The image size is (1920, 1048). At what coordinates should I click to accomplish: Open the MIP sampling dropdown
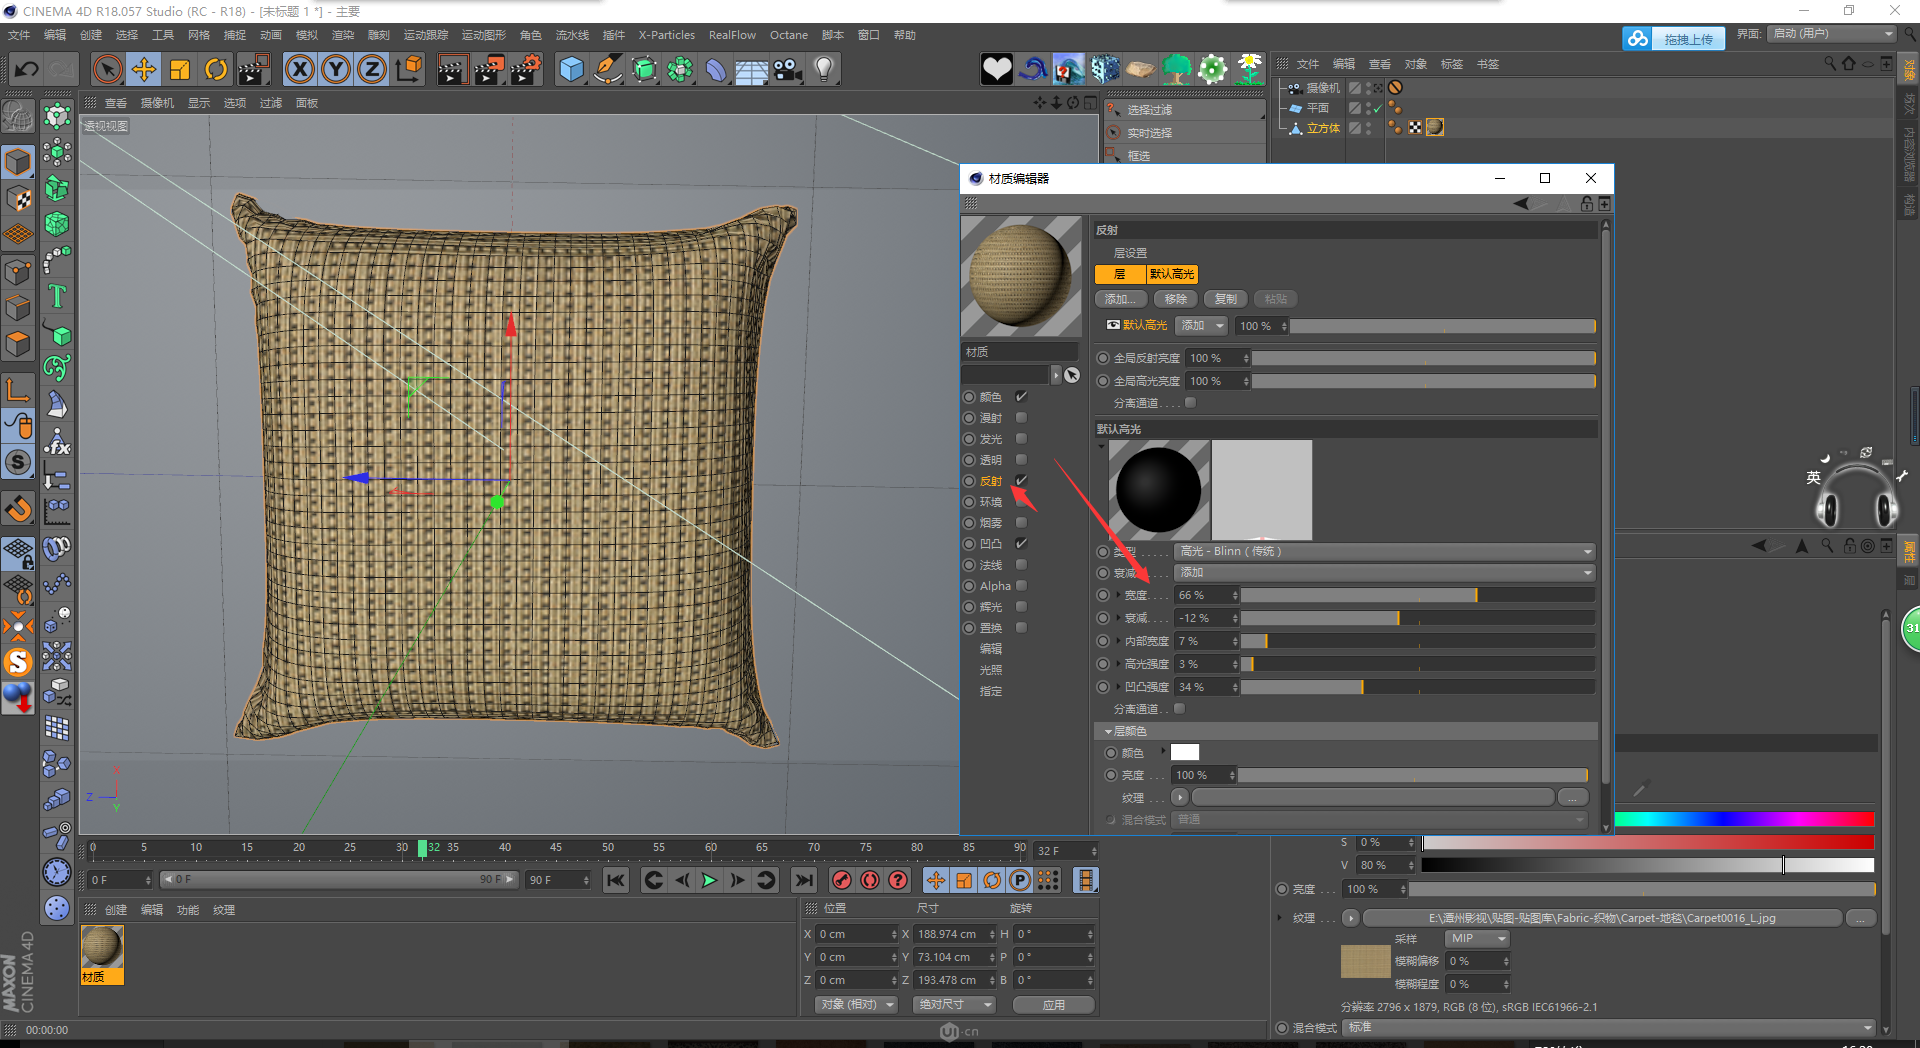pos(1476,938)
